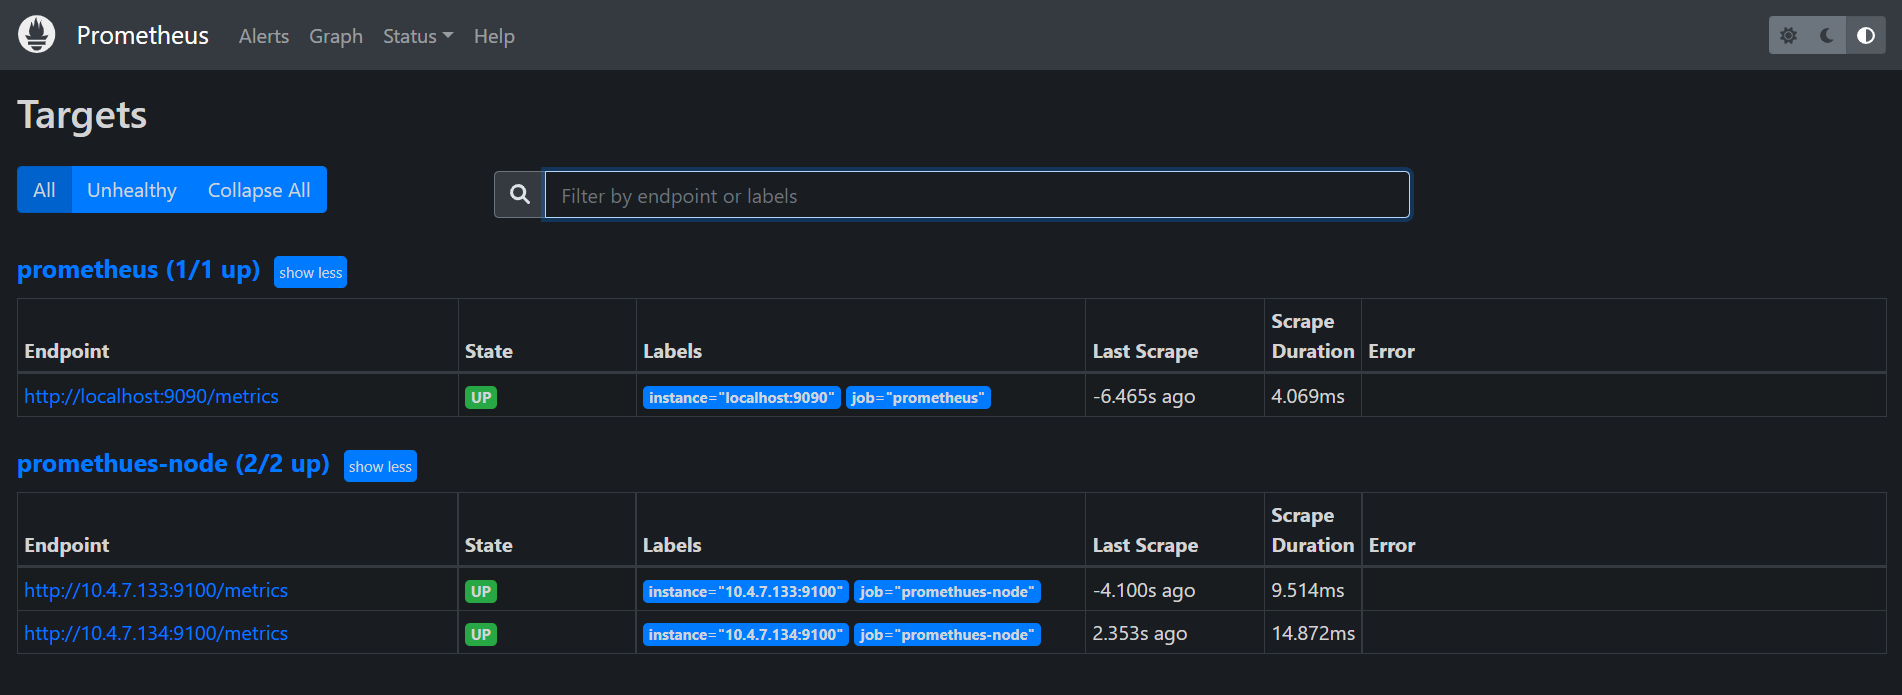Click instance="localhost:9090" label badge
This screenshot has width=1902, height=695.
pos(741,397)
